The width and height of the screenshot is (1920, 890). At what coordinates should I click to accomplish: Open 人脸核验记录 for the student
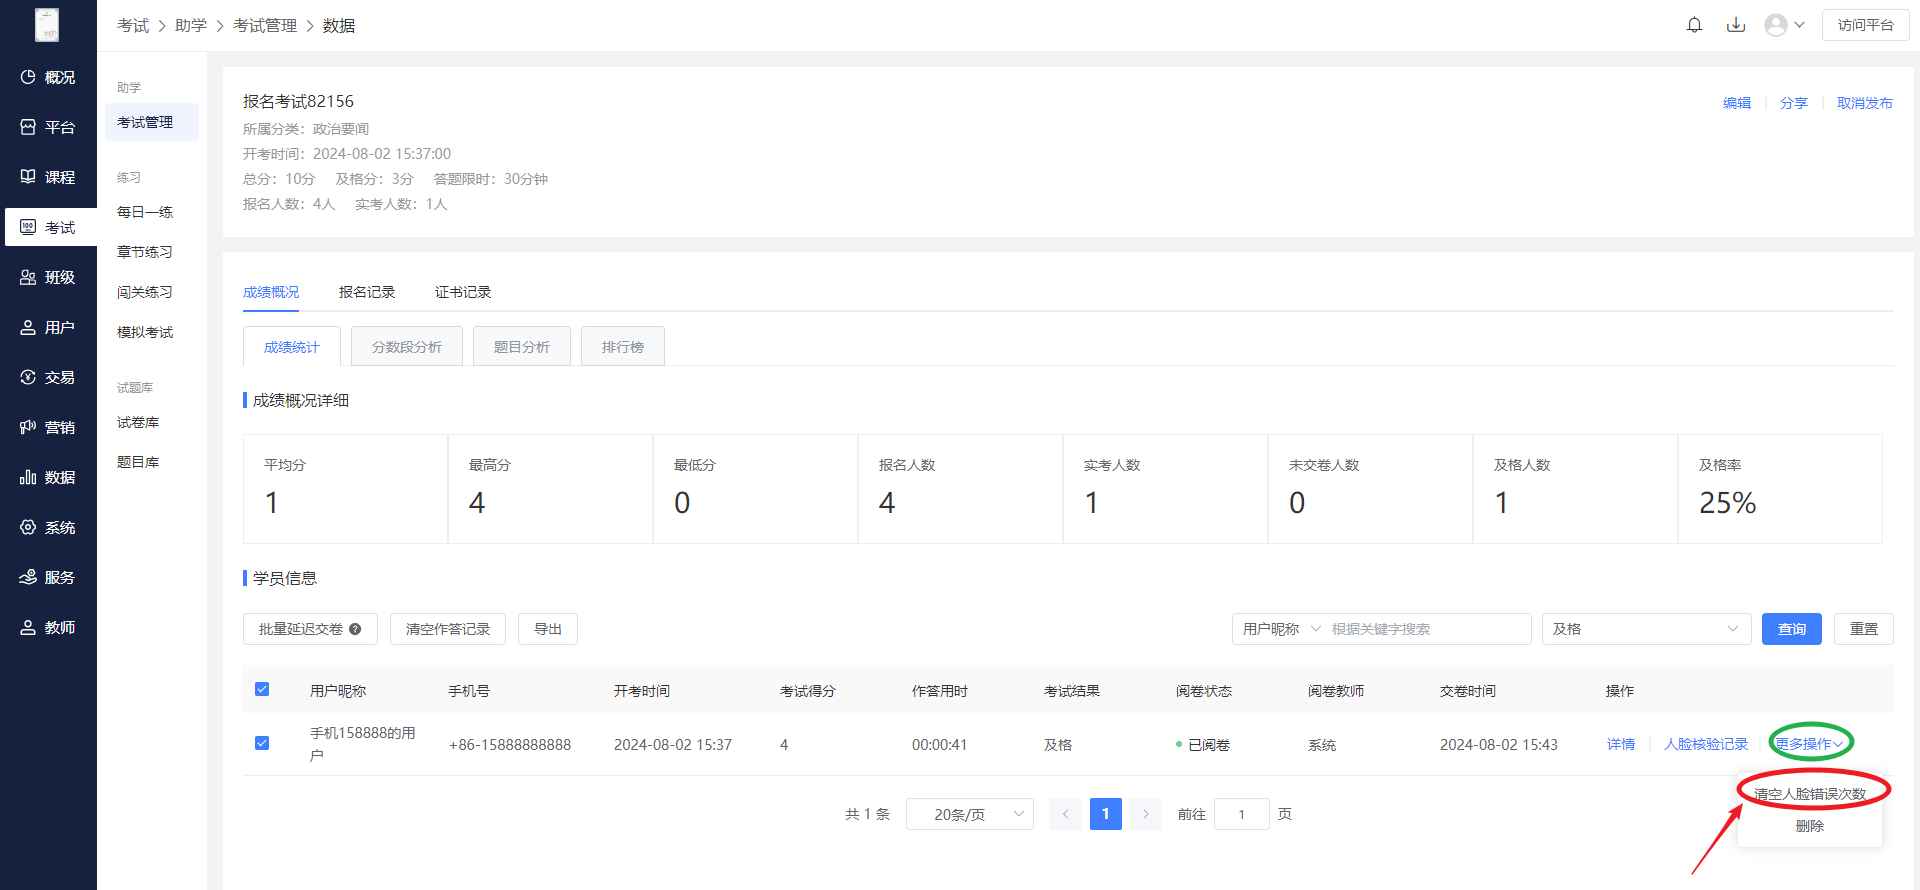1706,744
